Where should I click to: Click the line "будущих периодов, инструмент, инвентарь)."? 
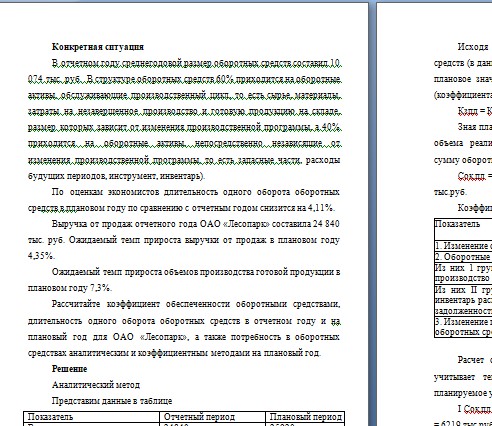pyautogui.click(x=116, y=176)
